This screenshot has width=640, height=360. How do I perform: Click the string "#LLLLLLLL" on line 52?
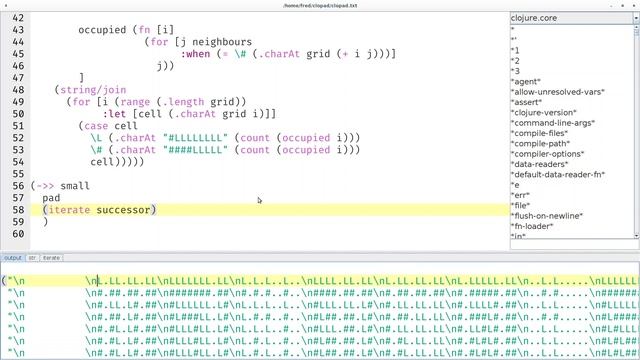click(x=195, y=138)
